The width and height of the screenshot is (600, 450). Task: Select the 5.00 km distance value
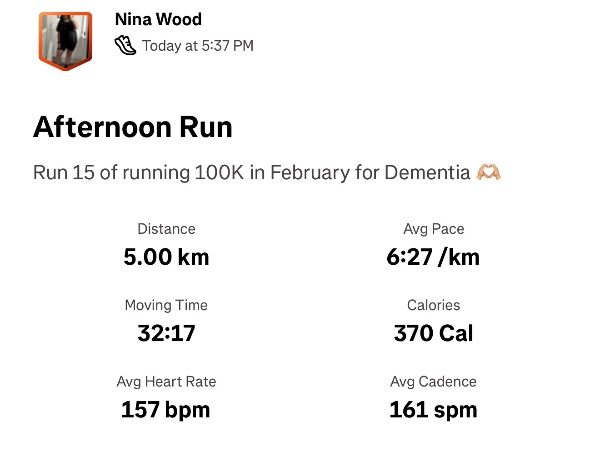[x=166, y=257]
